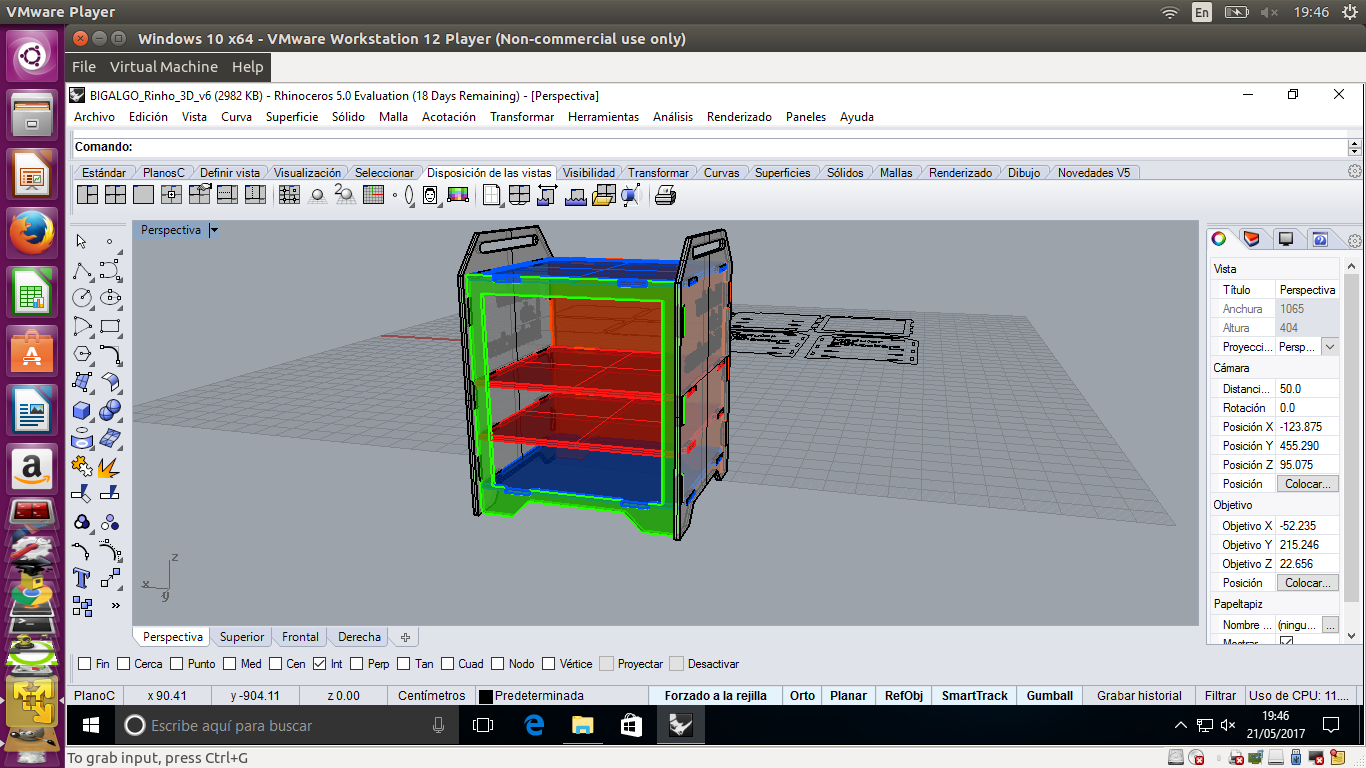Click the Box solid tool

(82, 410)
